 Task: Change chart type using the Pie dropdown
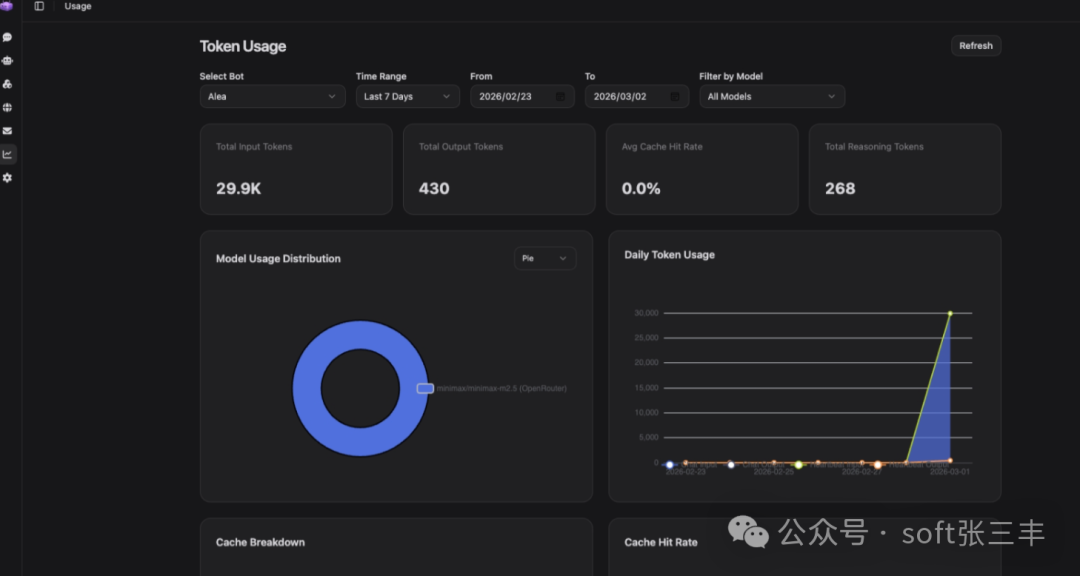pos(544,258)
